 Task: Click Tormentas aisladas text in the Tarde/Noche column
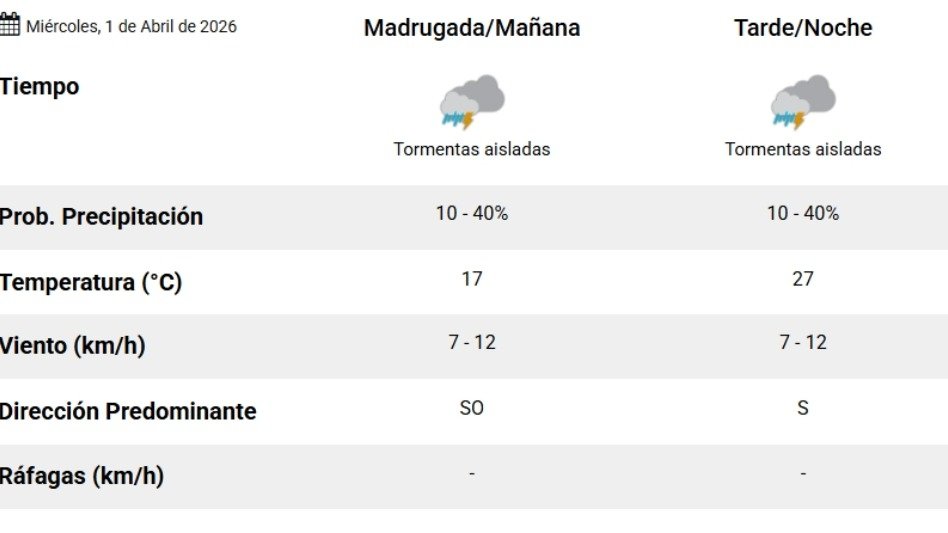coord(803,149)
